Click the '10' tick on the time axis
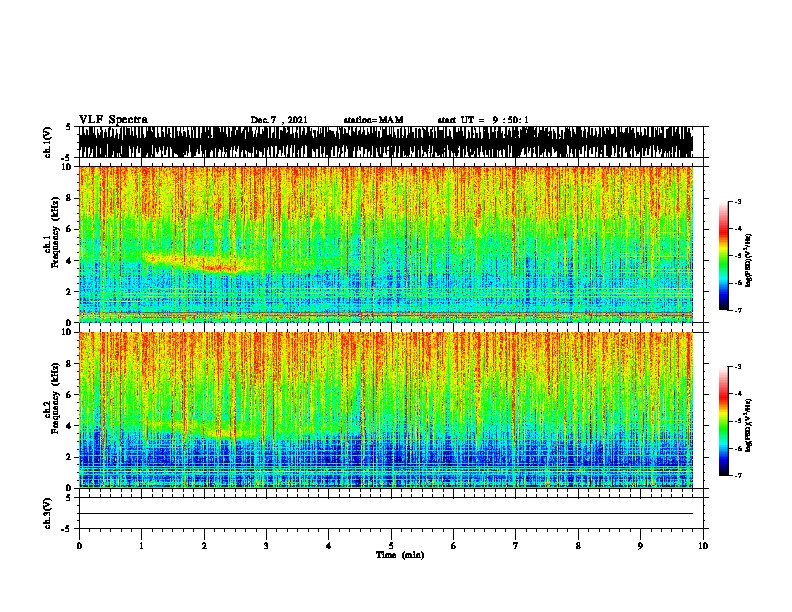 (x=703, y=546)
